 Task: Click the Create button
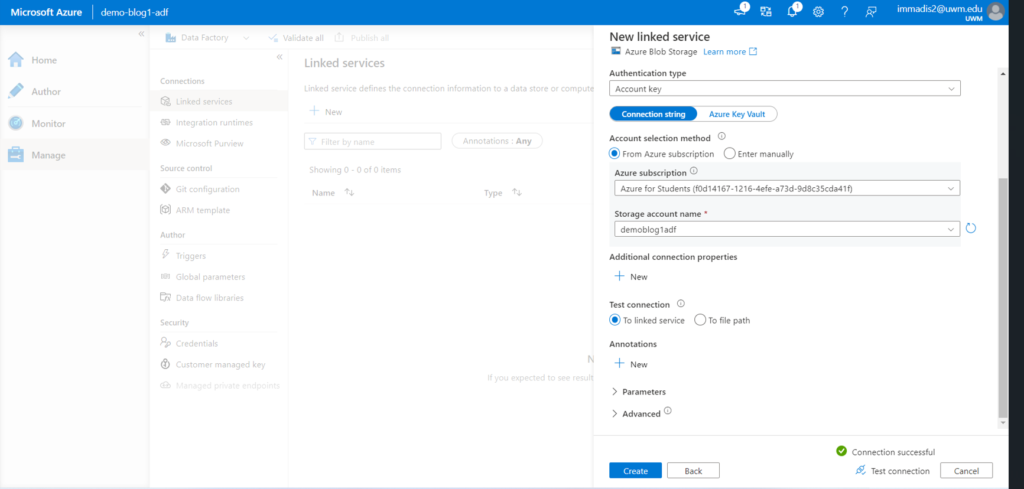click(635, 471)
